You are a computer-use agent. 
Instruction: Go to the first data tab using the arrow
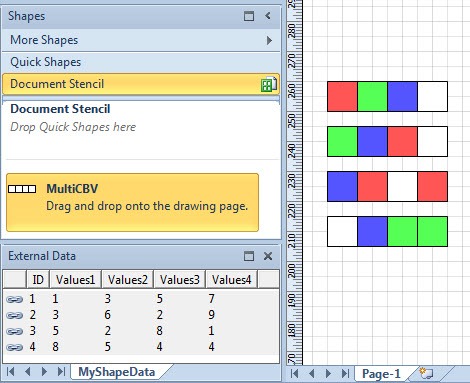10,372
